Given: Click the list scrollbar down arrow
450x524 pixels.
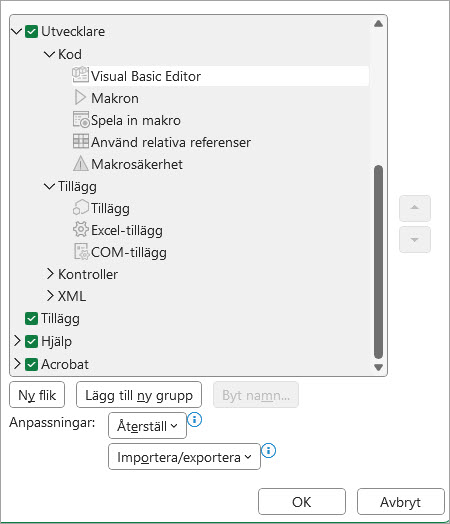Looking at the screenshot, I should [x=379, y=367].
